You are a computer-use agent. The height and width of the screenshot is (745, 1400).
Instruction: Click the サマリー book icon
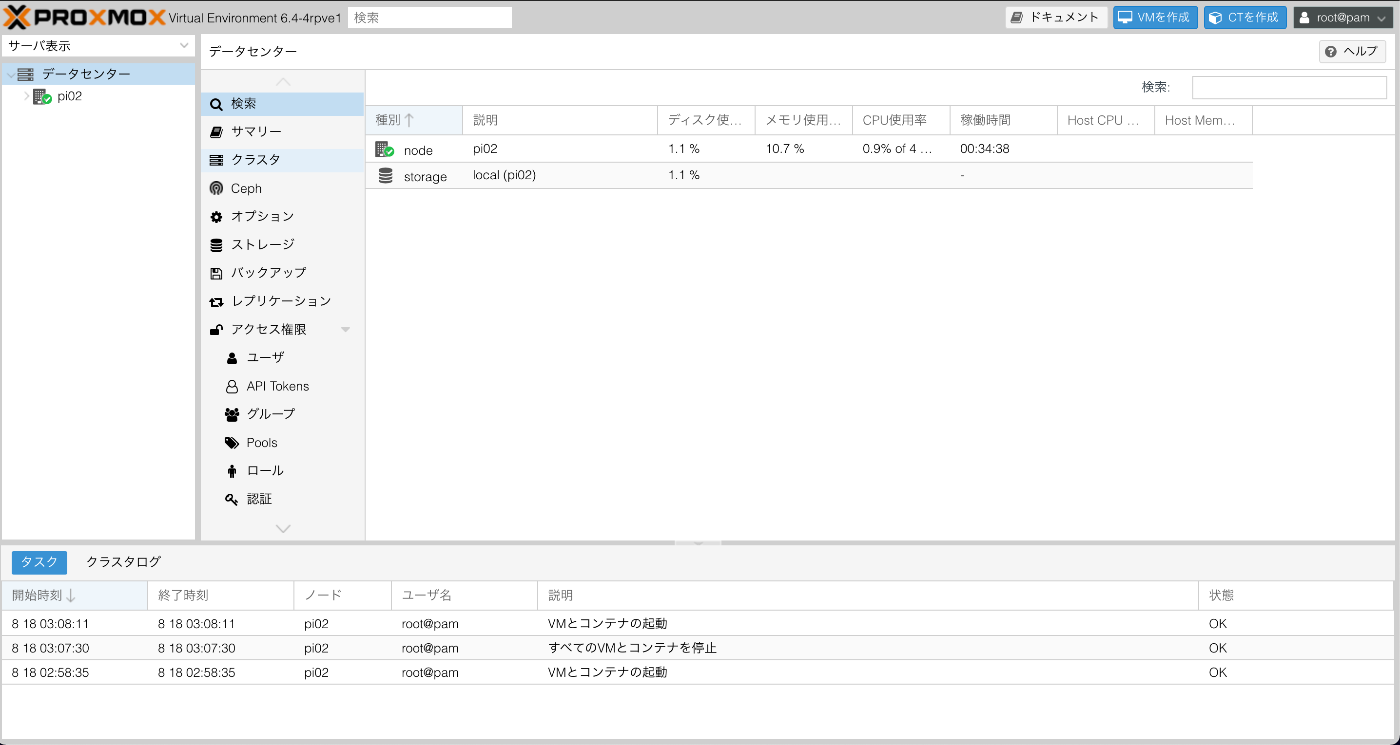point(216,132)
